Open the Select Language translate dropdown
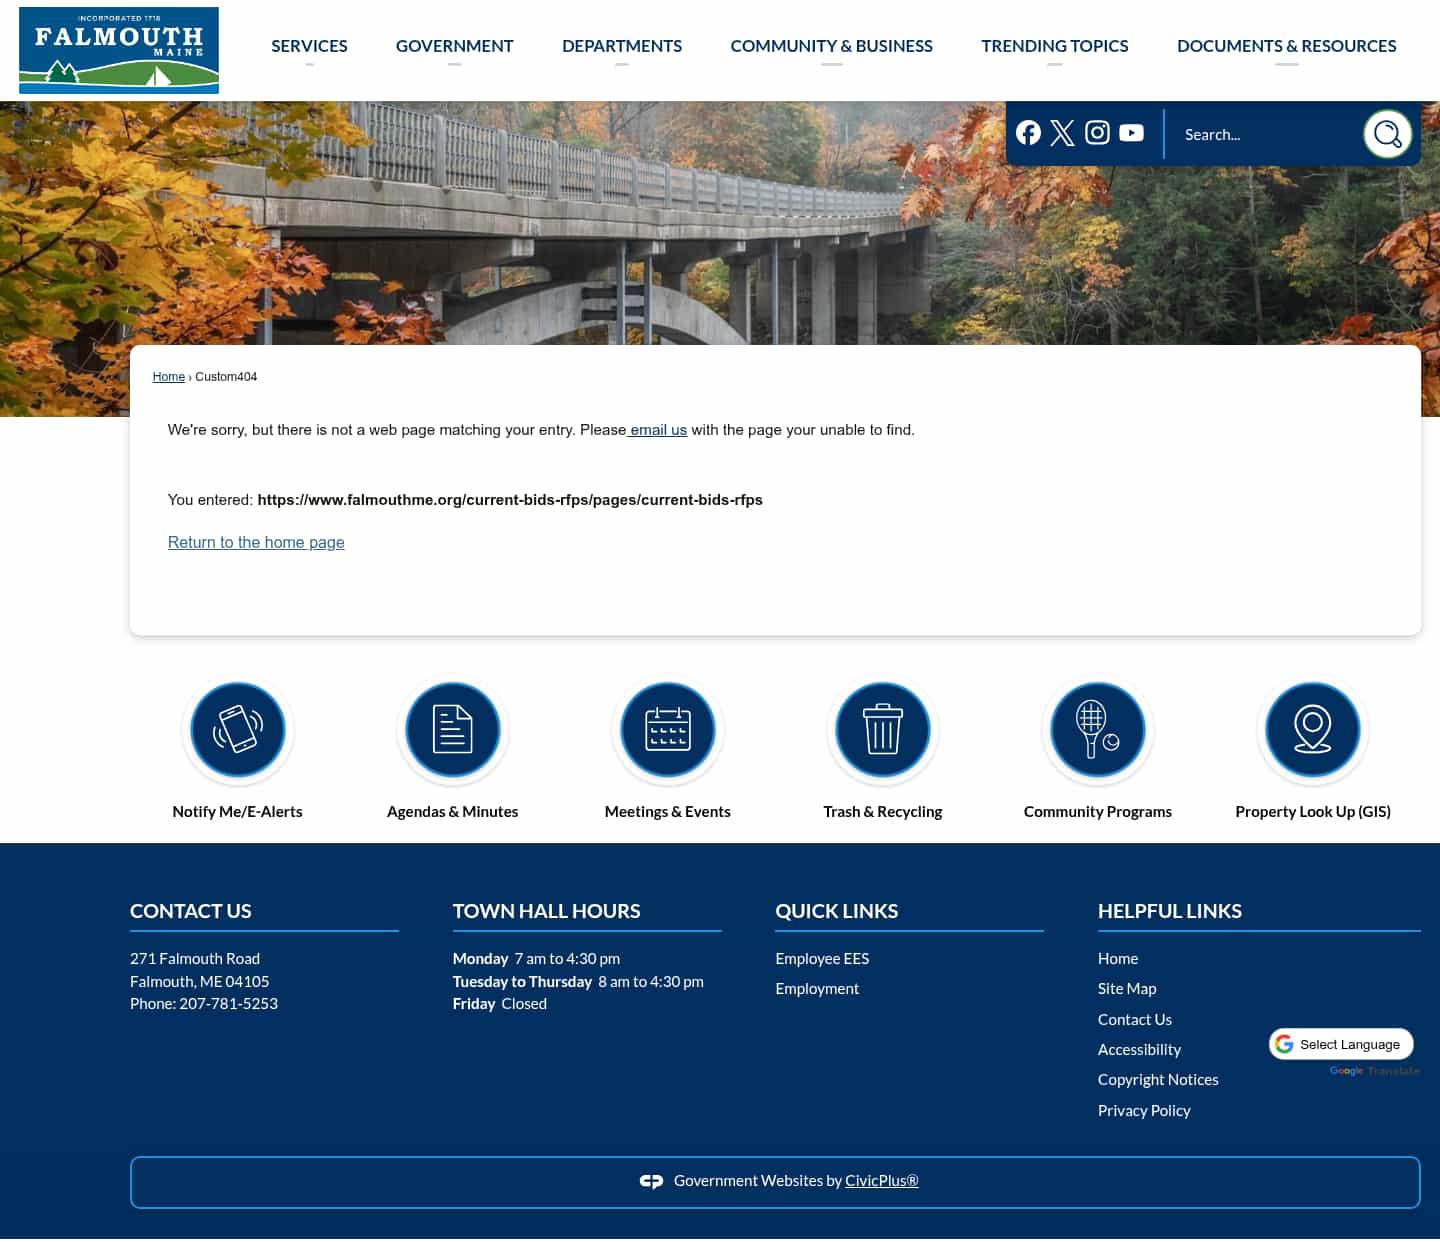The image size is (1440, 1242). click(x=1341, y=1044)
